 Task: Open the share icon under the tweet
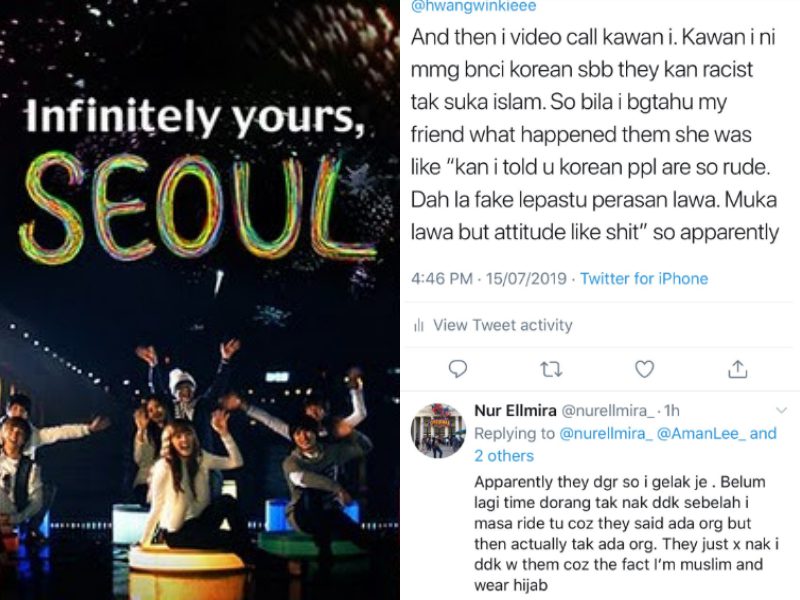[738, 370]
